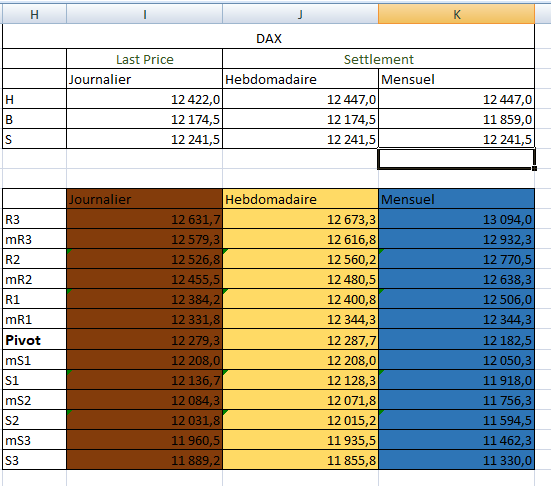Select upper table Mensuel label cell

(x=456, y=79)
